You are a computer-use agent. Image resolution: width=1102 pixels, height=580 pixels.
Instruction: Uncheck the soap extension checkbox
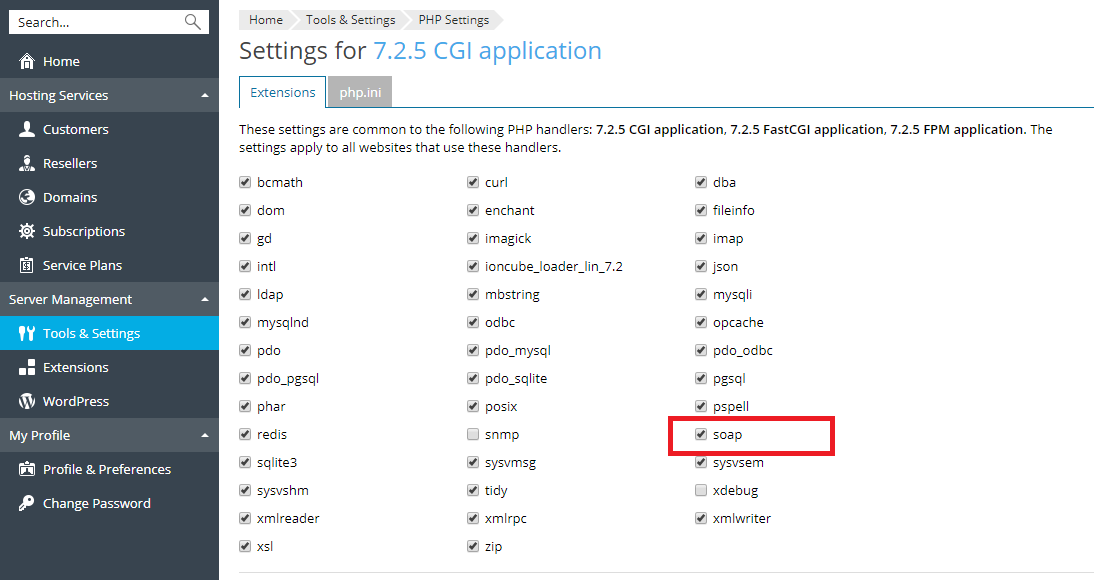pos(701,435)
